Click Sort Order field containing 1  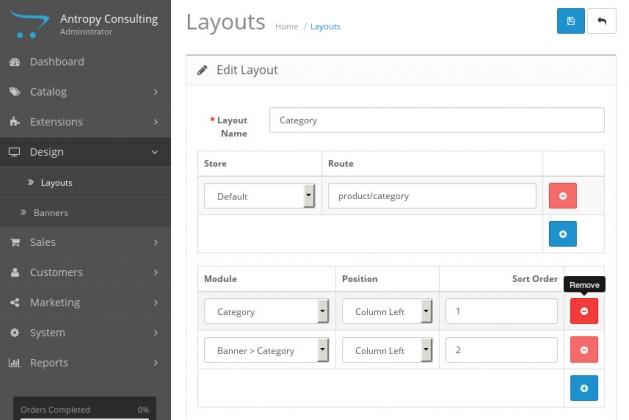click(501, 311)
